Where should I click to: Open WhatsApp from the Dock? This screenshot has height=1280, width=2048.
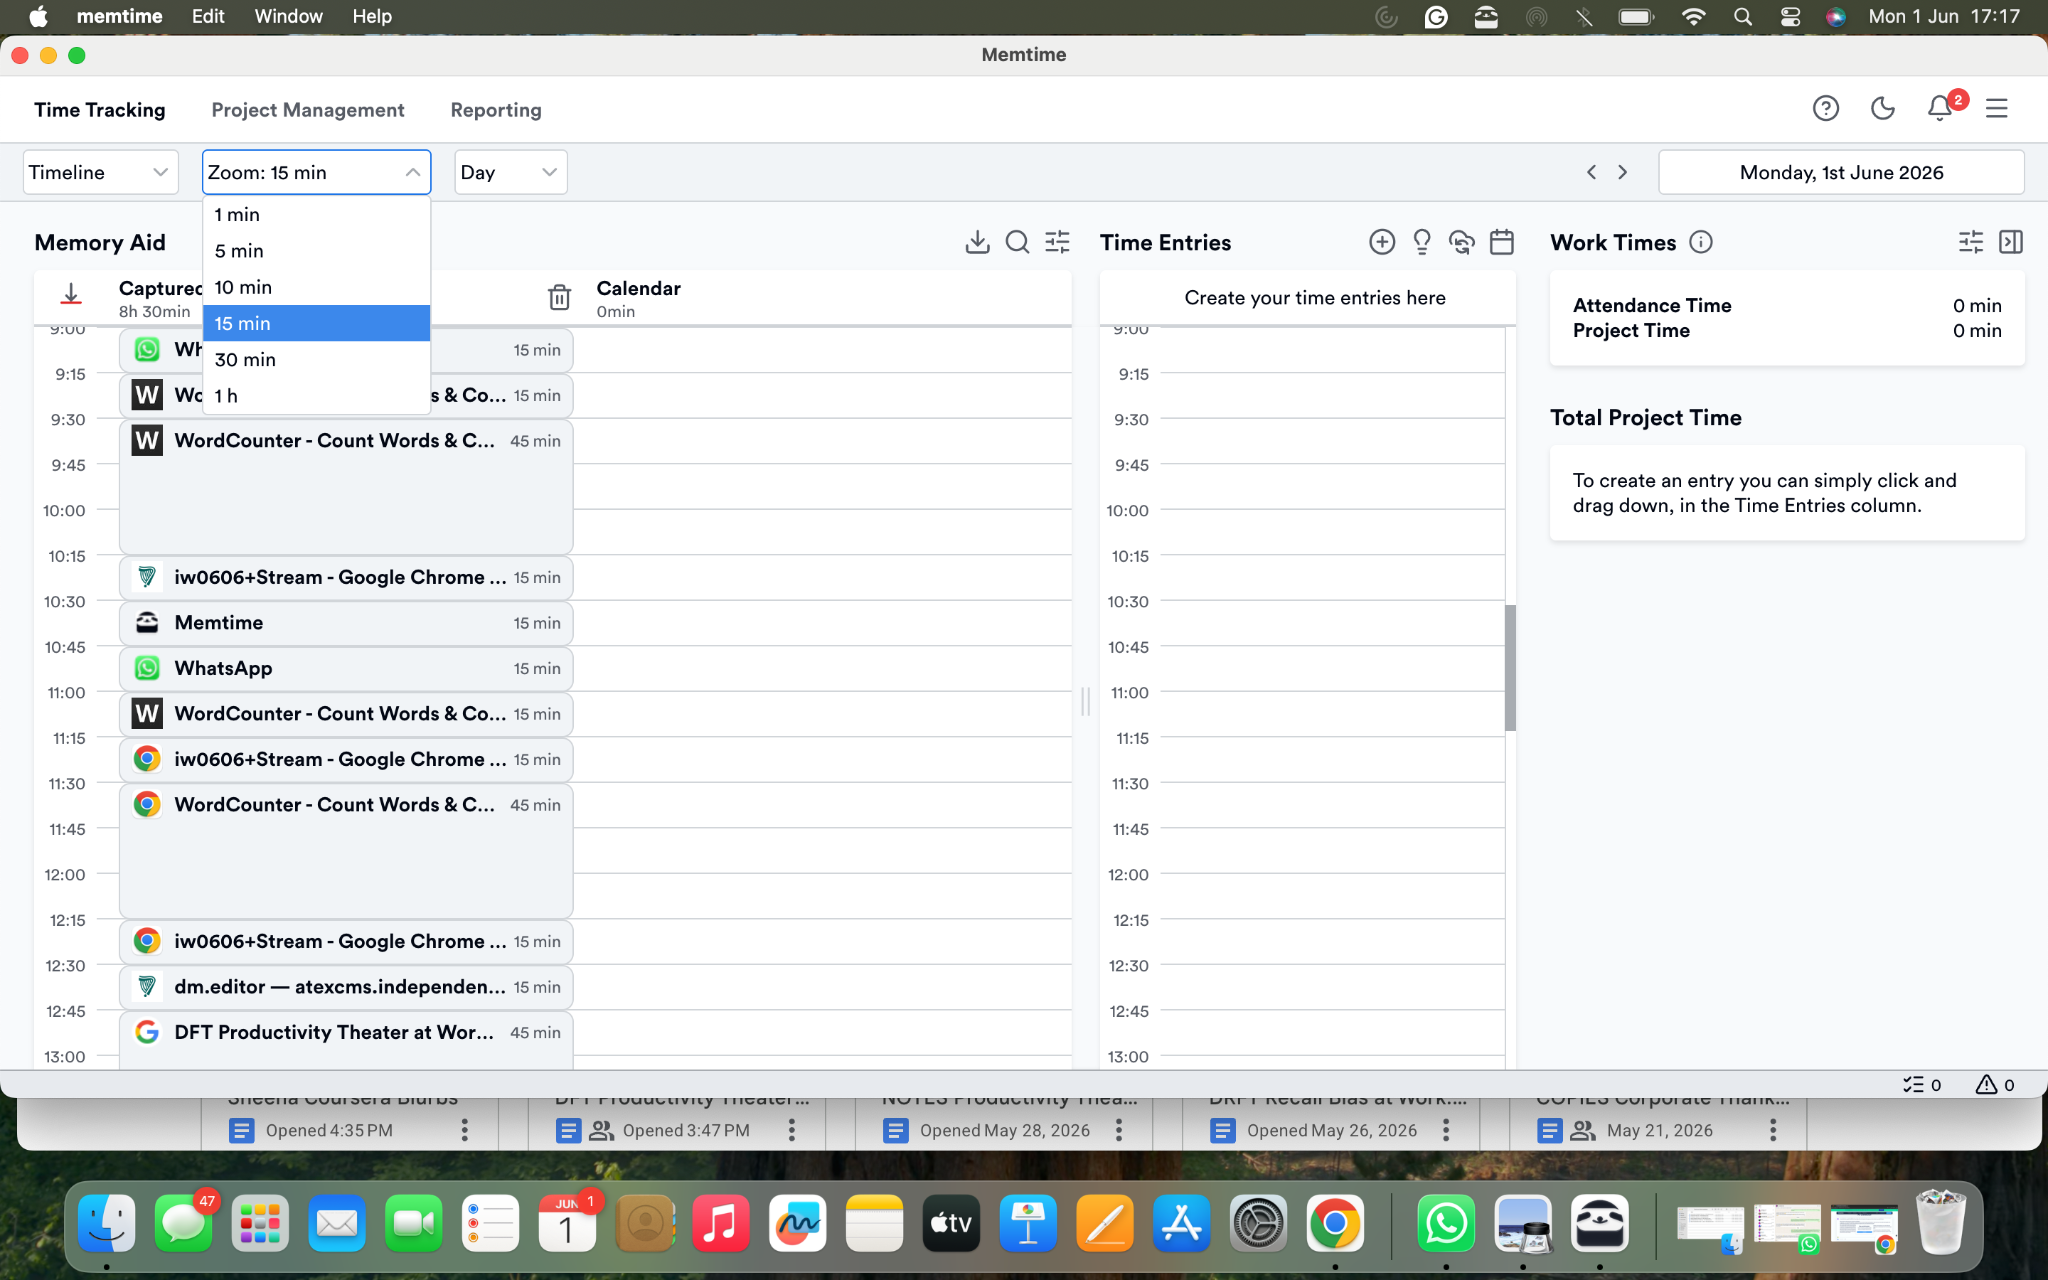coord(1446,1223)
